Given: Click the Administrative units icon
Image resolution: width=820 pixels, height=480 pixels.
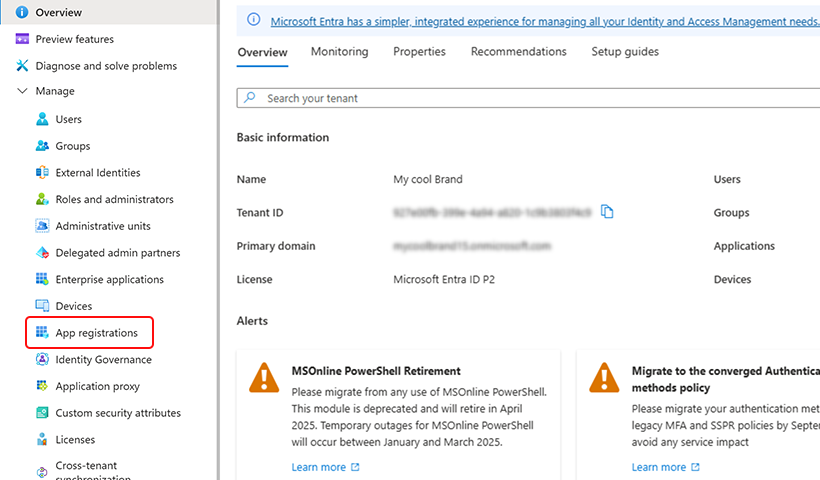Looking at the screenshot, I should [42, 225].
